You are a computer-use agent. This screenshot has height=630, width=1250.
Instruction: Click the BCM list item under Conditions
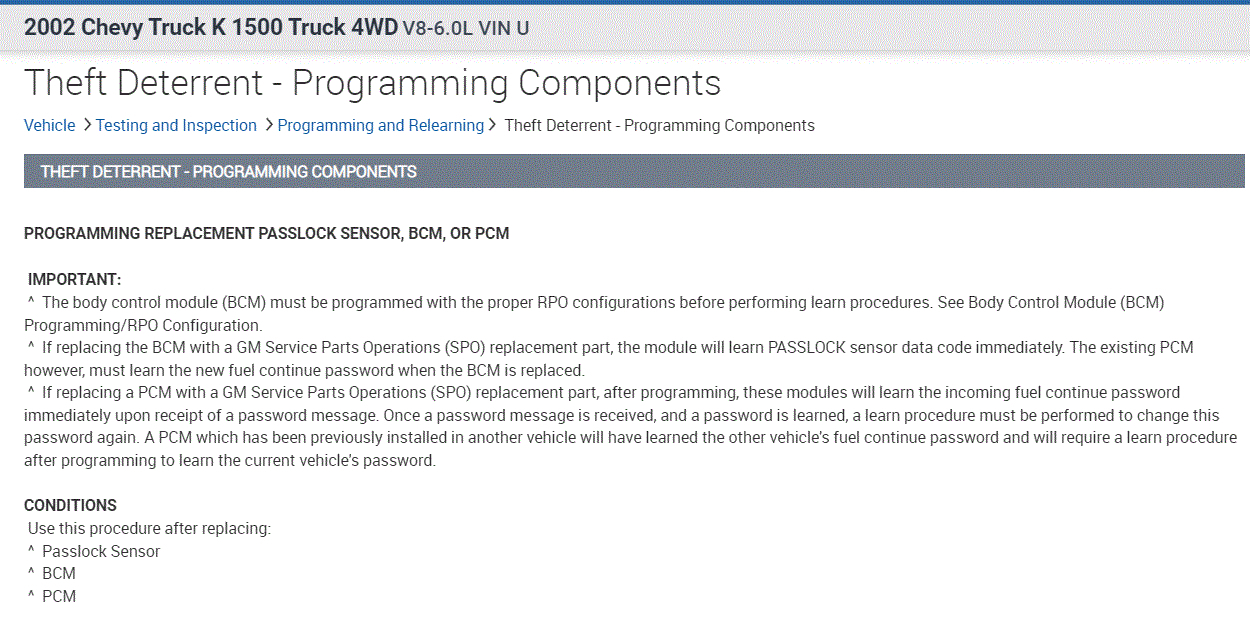coord(58,573)
